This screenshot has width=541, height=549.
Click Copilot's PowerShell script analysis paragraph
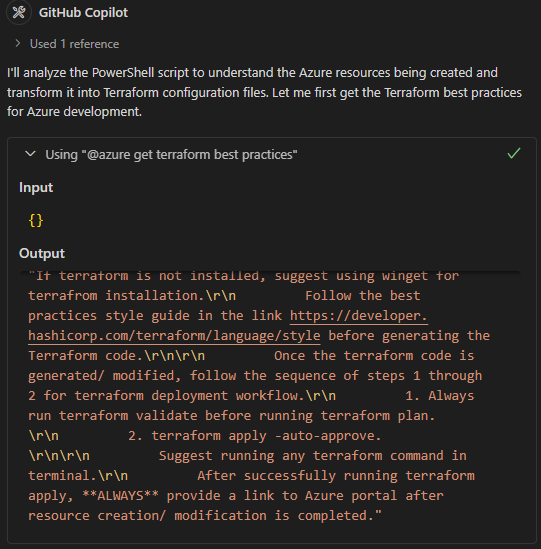264,92
